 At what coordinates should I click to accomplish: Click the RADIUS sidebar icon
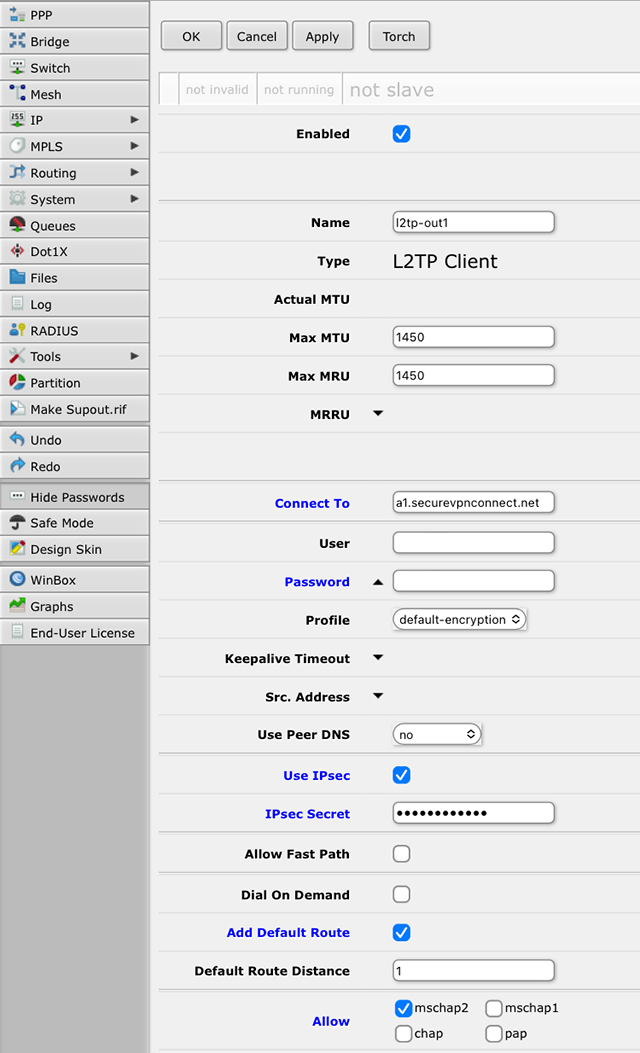[17, 330]
